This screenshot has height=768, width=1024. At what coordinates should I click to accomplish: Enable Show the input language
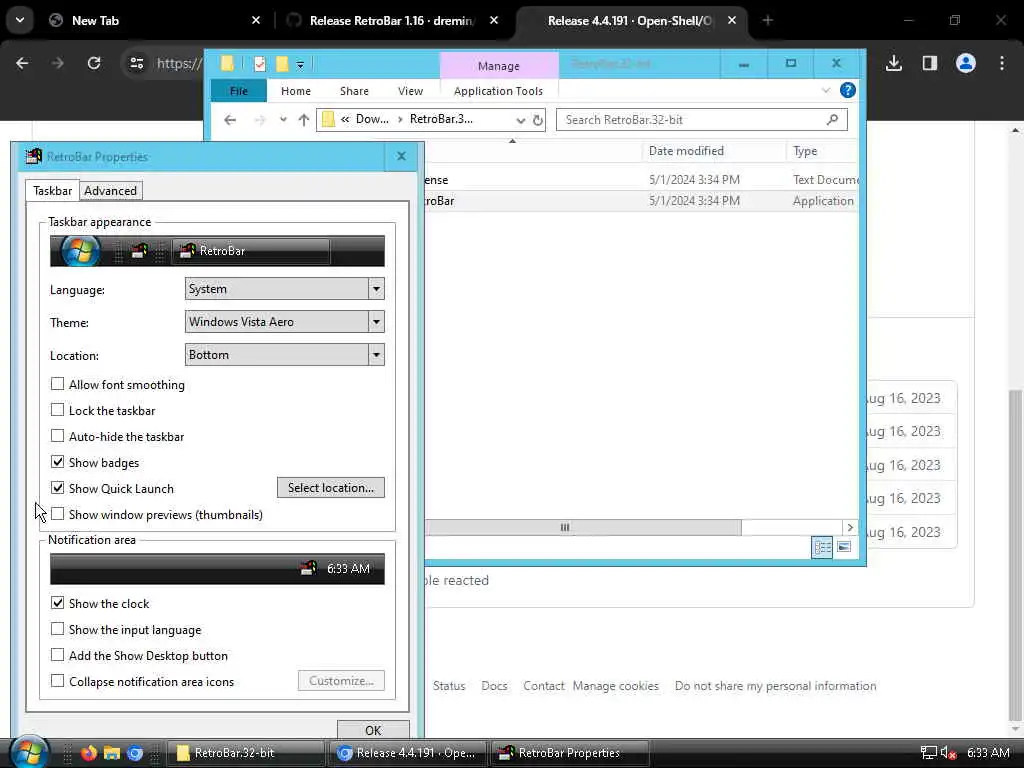tap(57, 629)
